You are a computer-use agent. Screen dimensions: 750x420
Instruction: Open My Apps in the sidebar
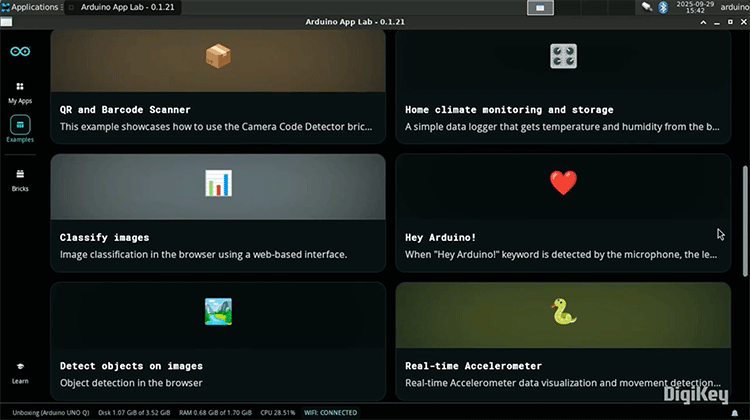20,93
